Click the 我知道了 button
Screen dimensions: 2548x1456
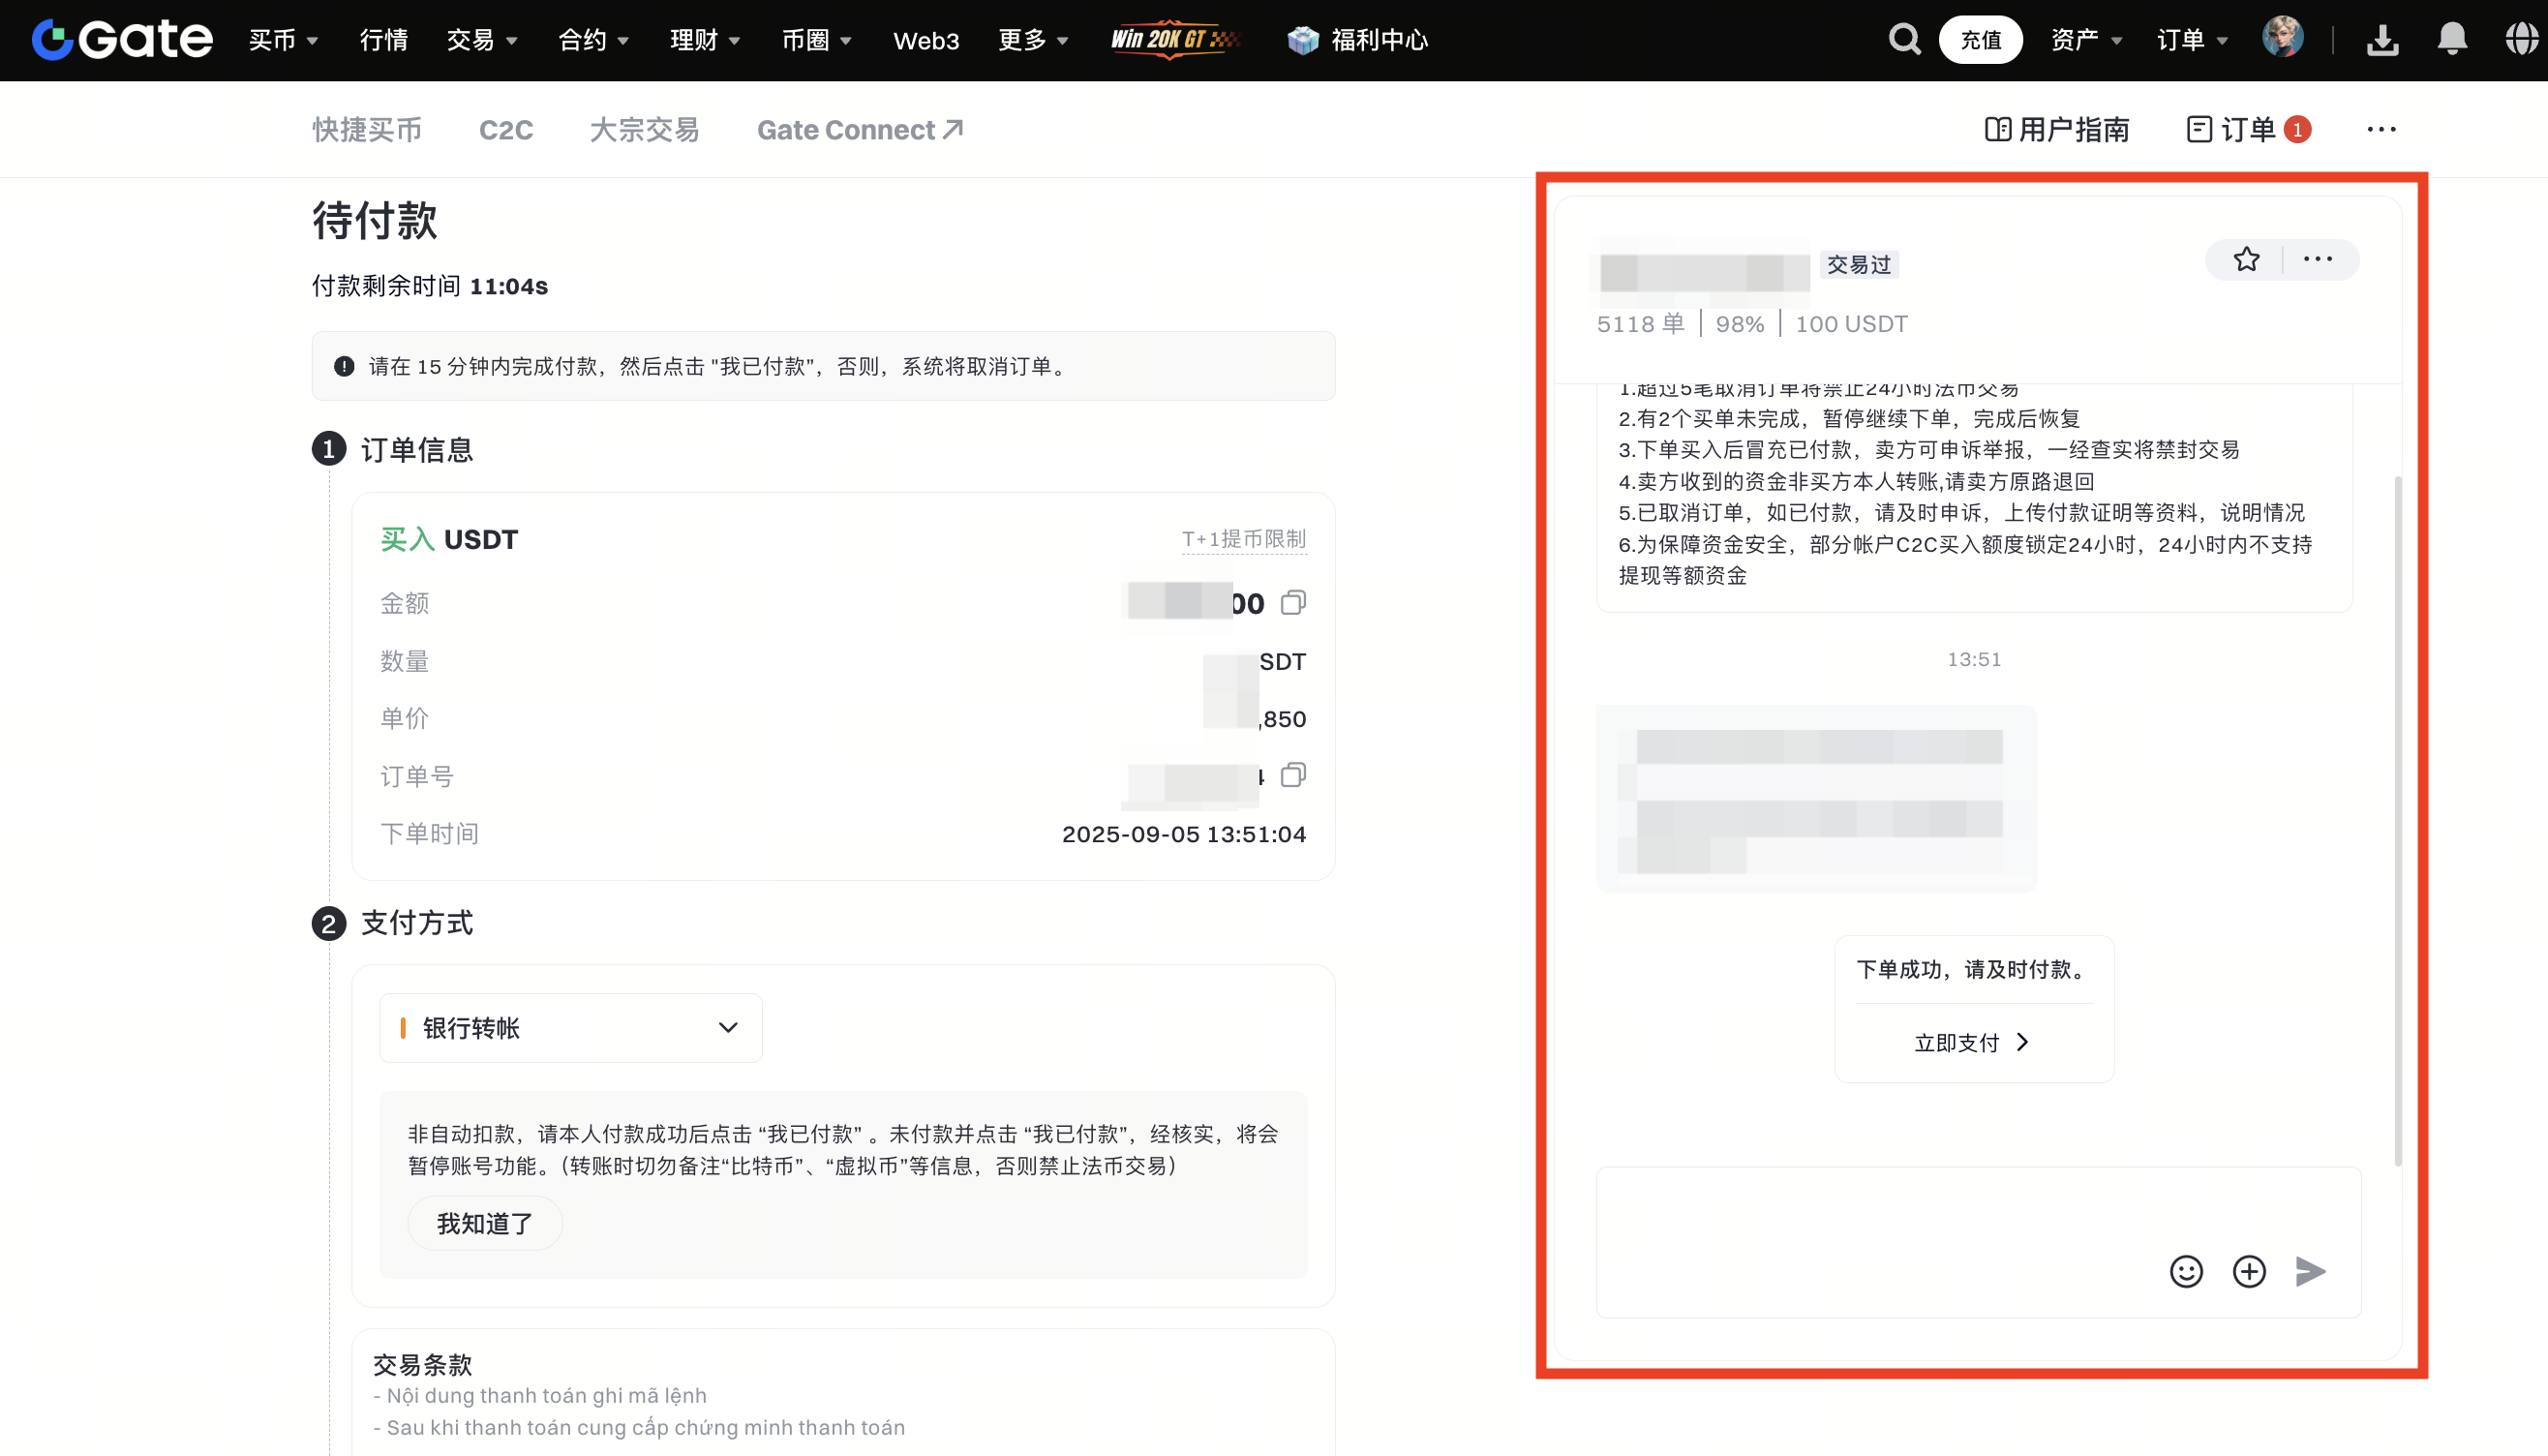click(x=485, y=1223)
